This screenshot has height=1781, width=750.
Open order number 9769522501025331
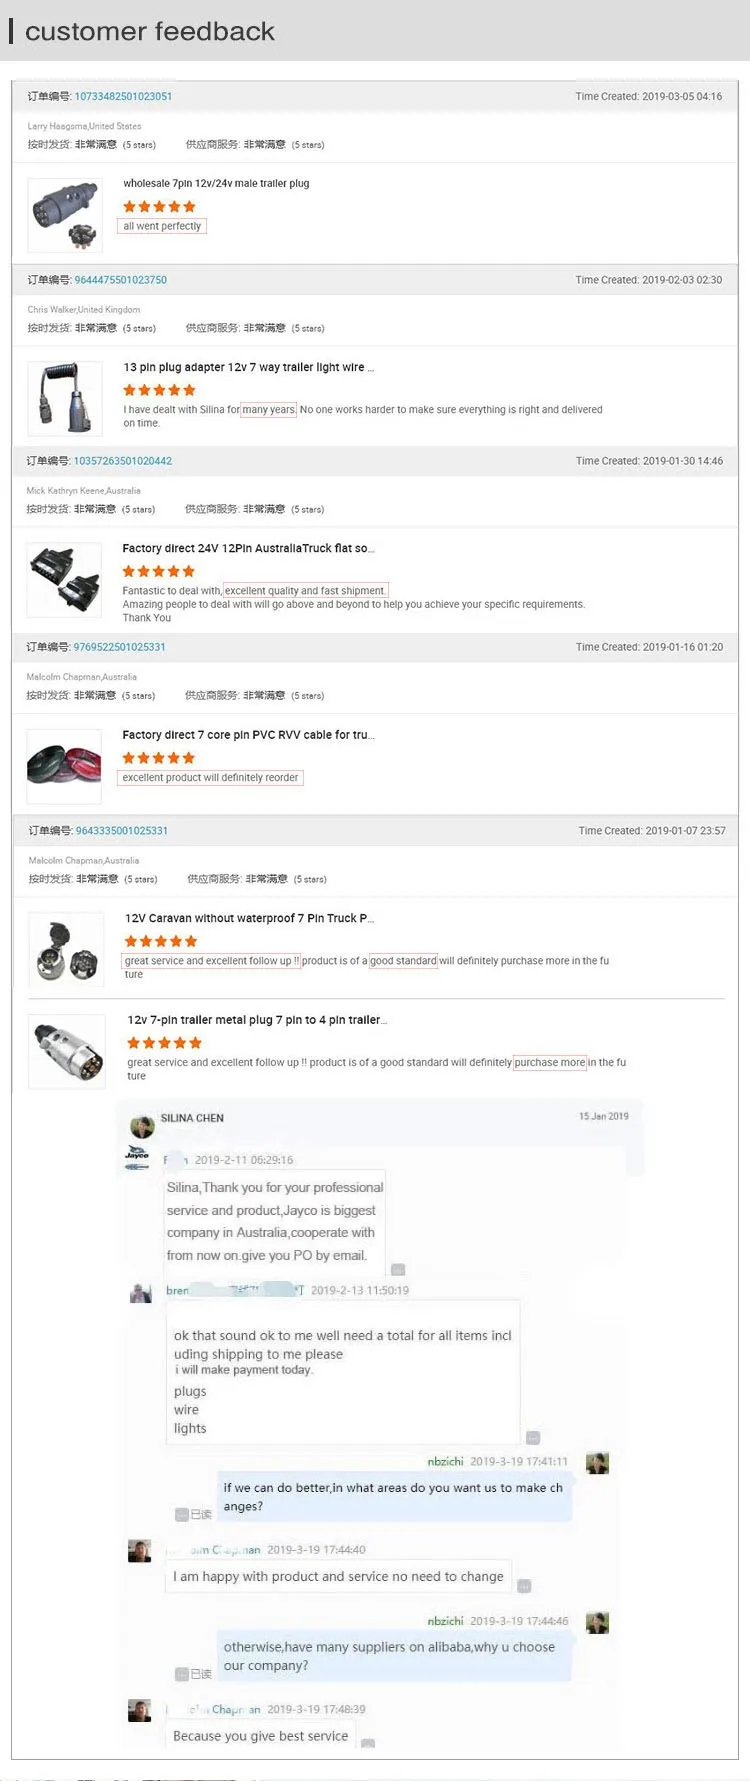point(120,647)
